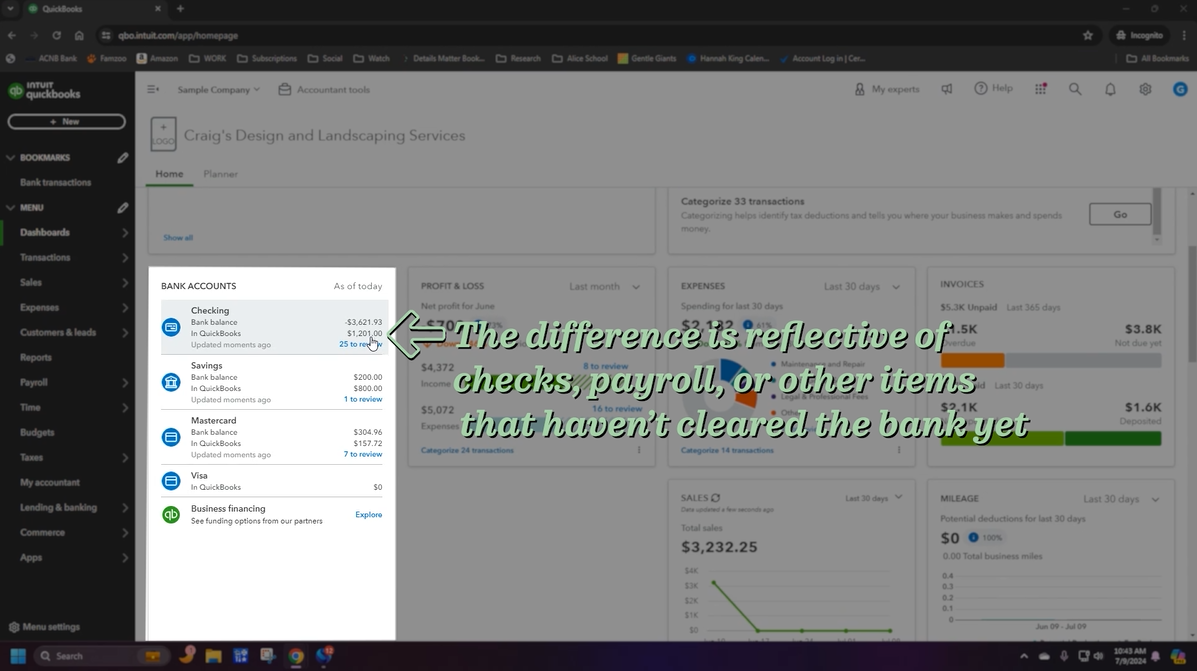Open Bank transactions bookmark
The width and height of the screenshot is (1197, 671).
tap(56, 182)
